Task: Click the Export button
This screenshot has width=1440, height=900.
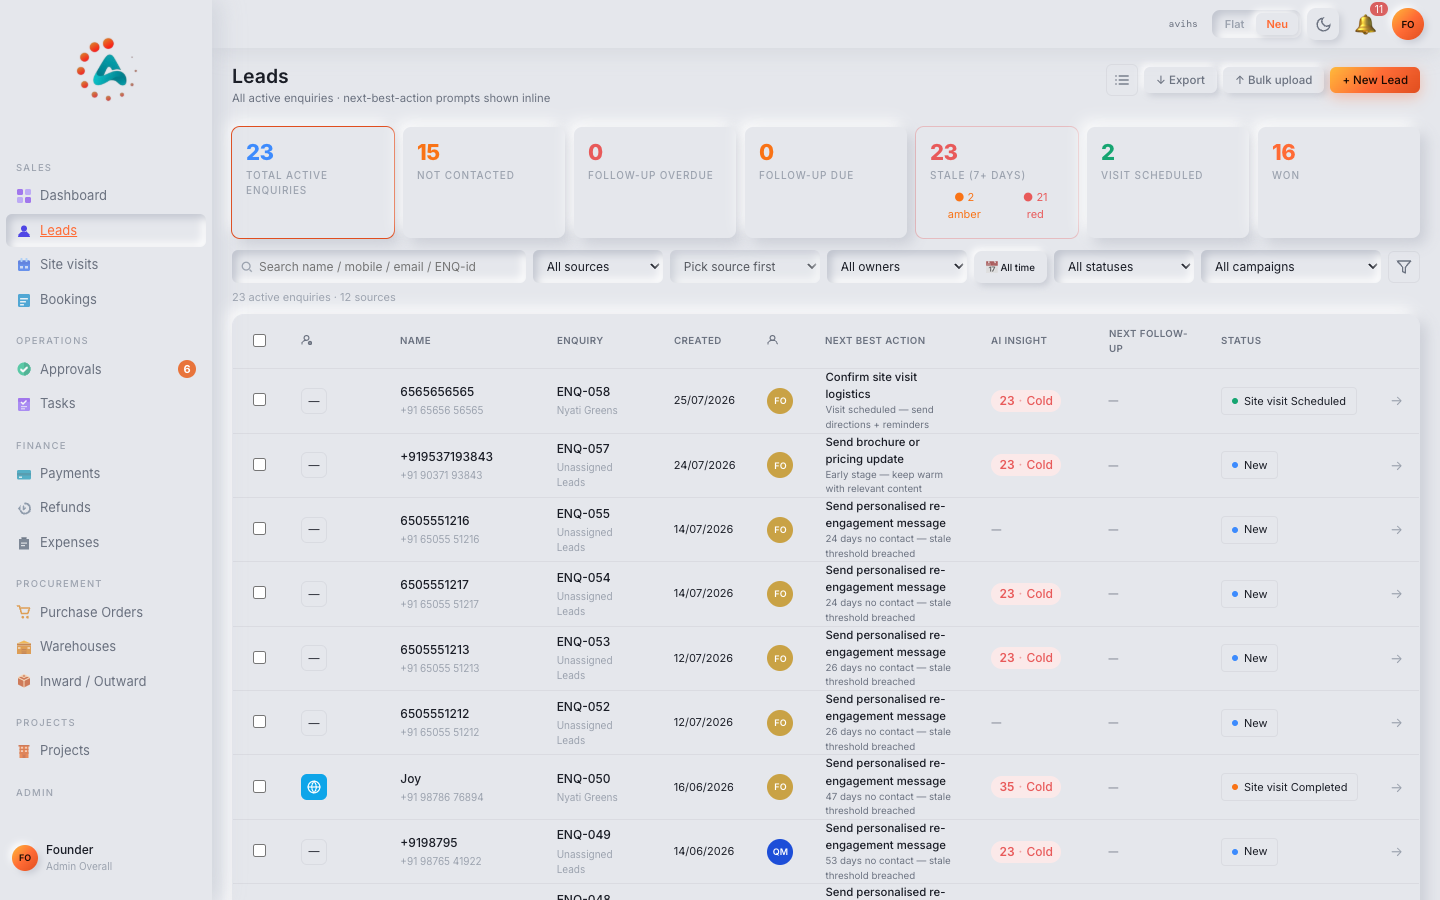Action: coord(1180,80)
